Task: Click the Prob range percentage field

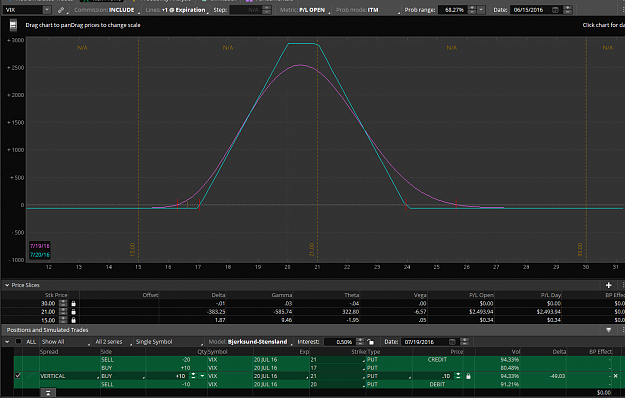Action: click(x=454, y=10)
